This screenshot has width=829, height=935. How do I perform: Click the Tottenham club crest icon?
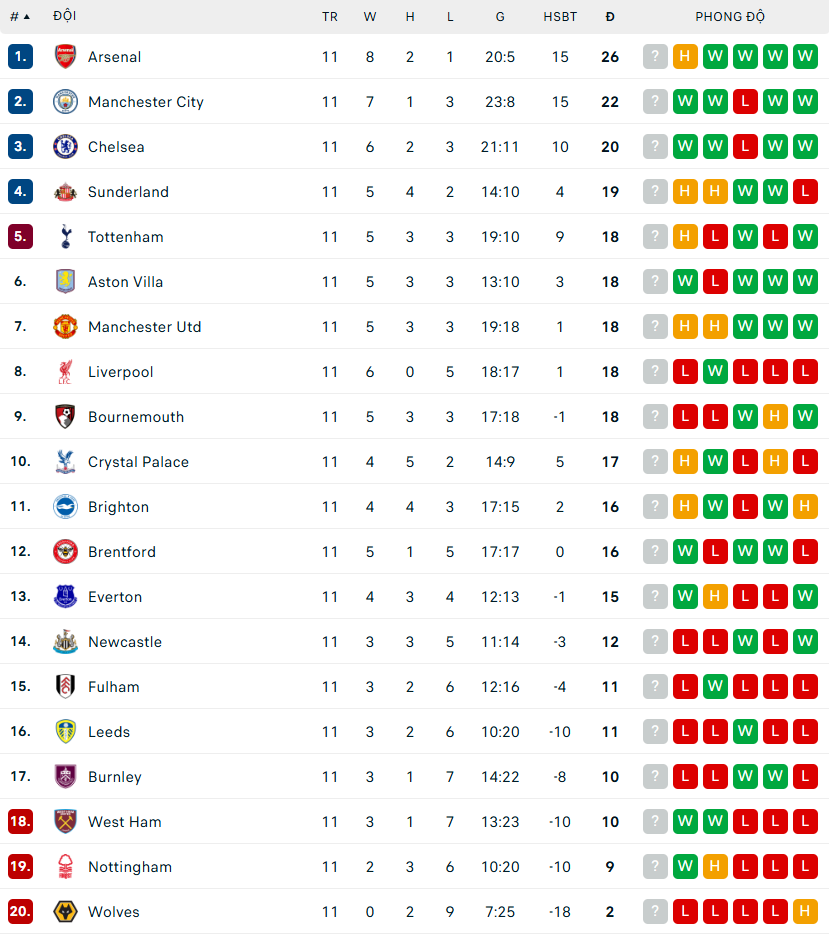[65, 237]
